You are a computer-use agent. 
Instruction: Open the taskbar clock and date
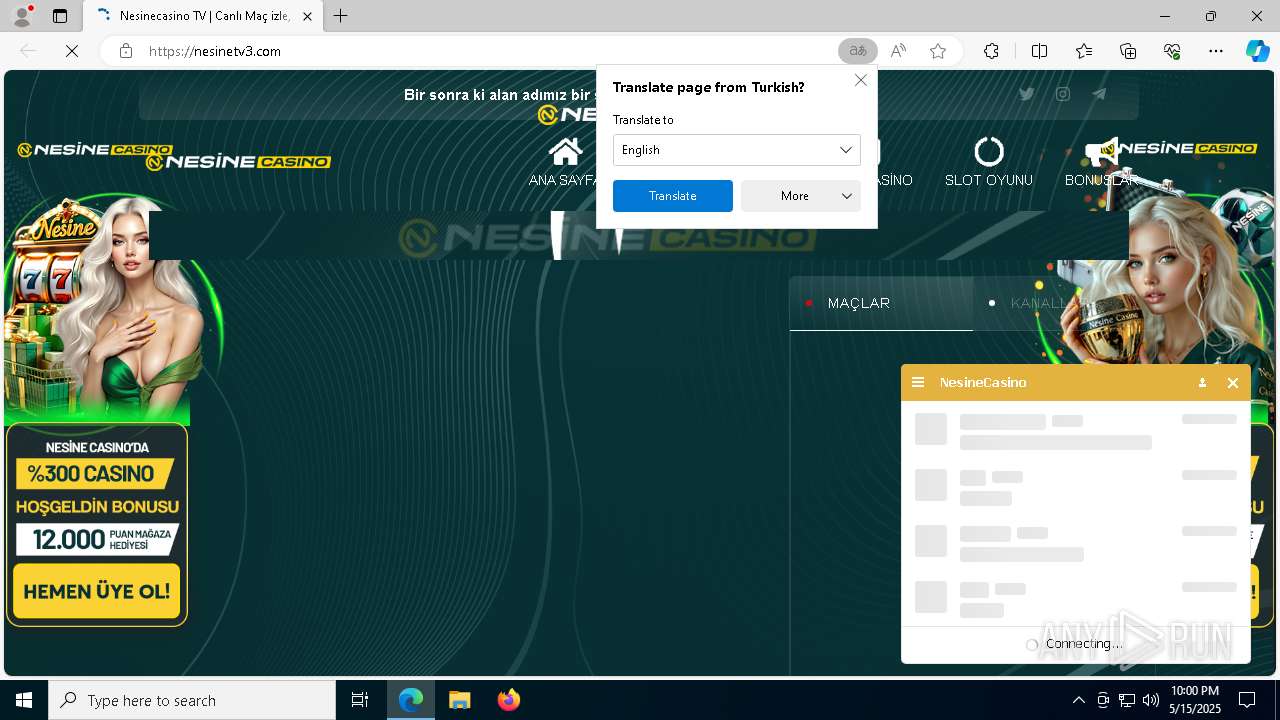[1195, 700]
